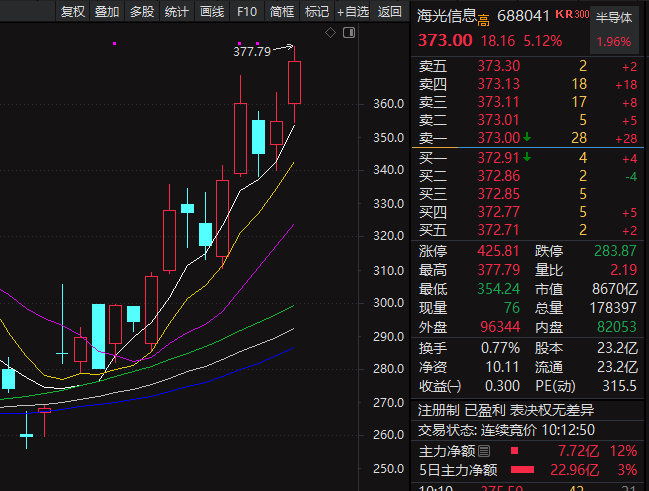Select the 卖五 price 373.30
The image size is (649, 491).
pos(498,66)
